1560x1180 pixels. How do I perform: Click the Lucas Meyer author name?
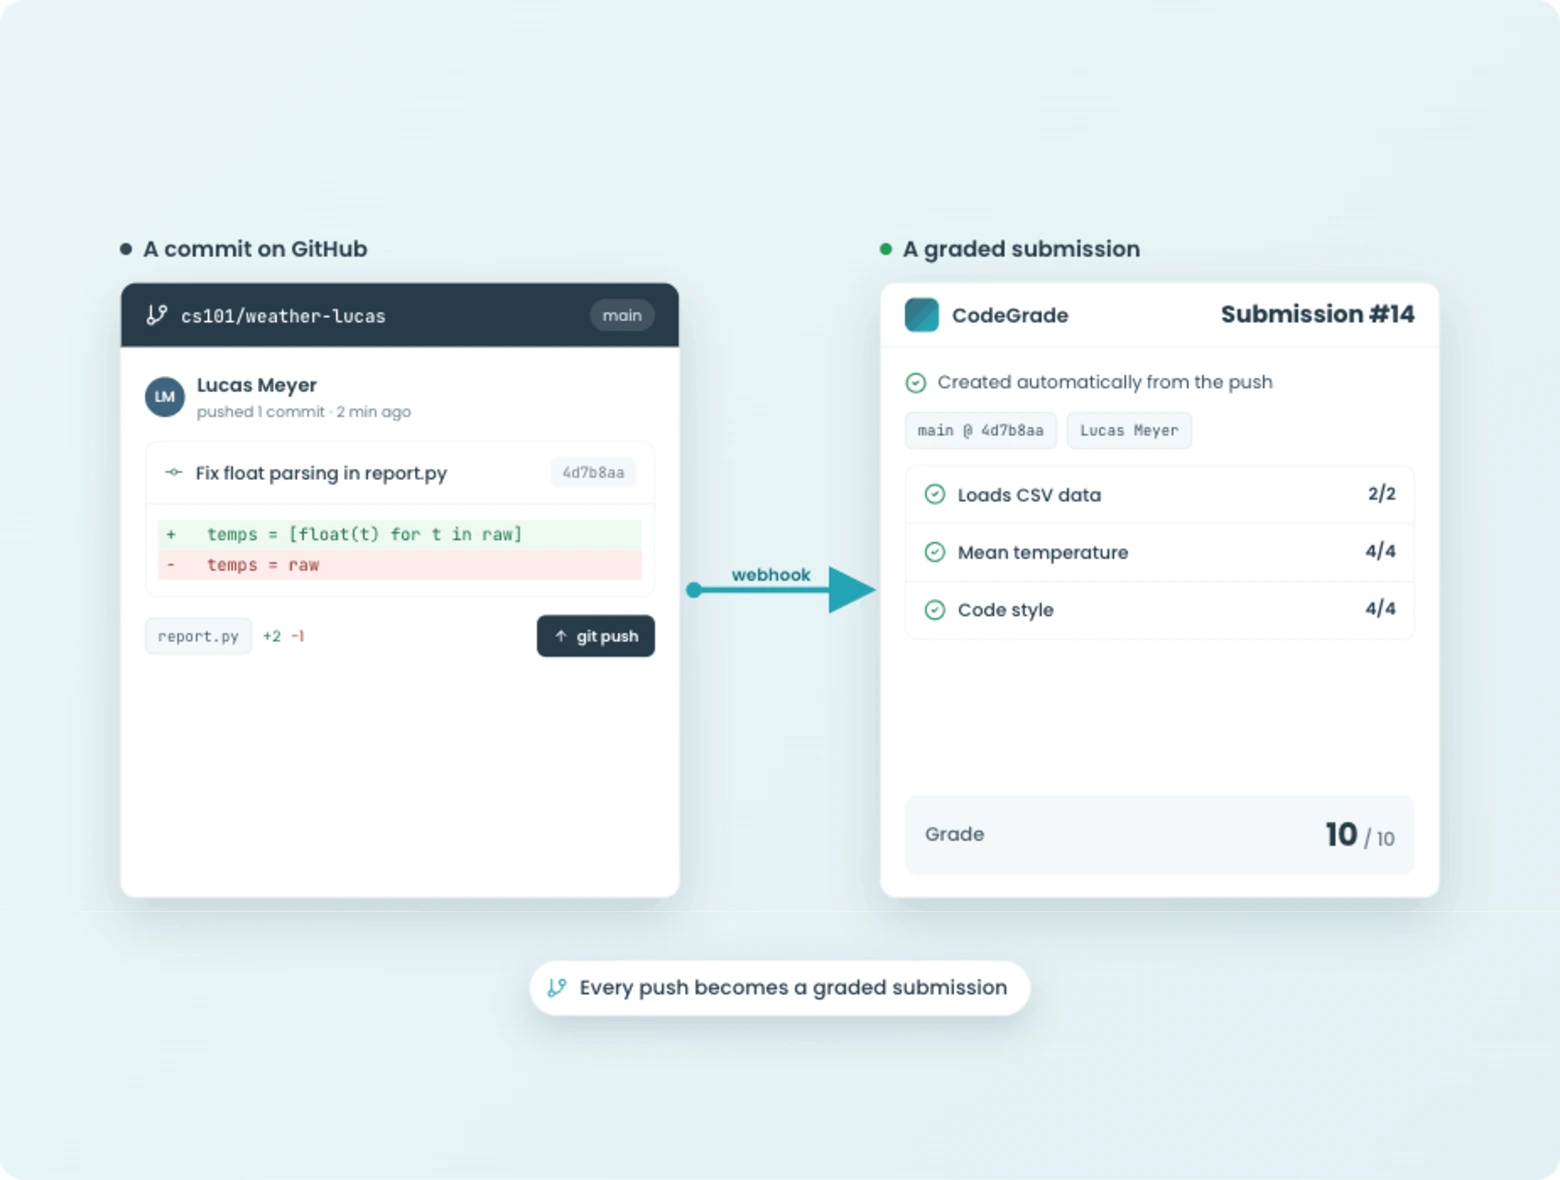point(257,385)
